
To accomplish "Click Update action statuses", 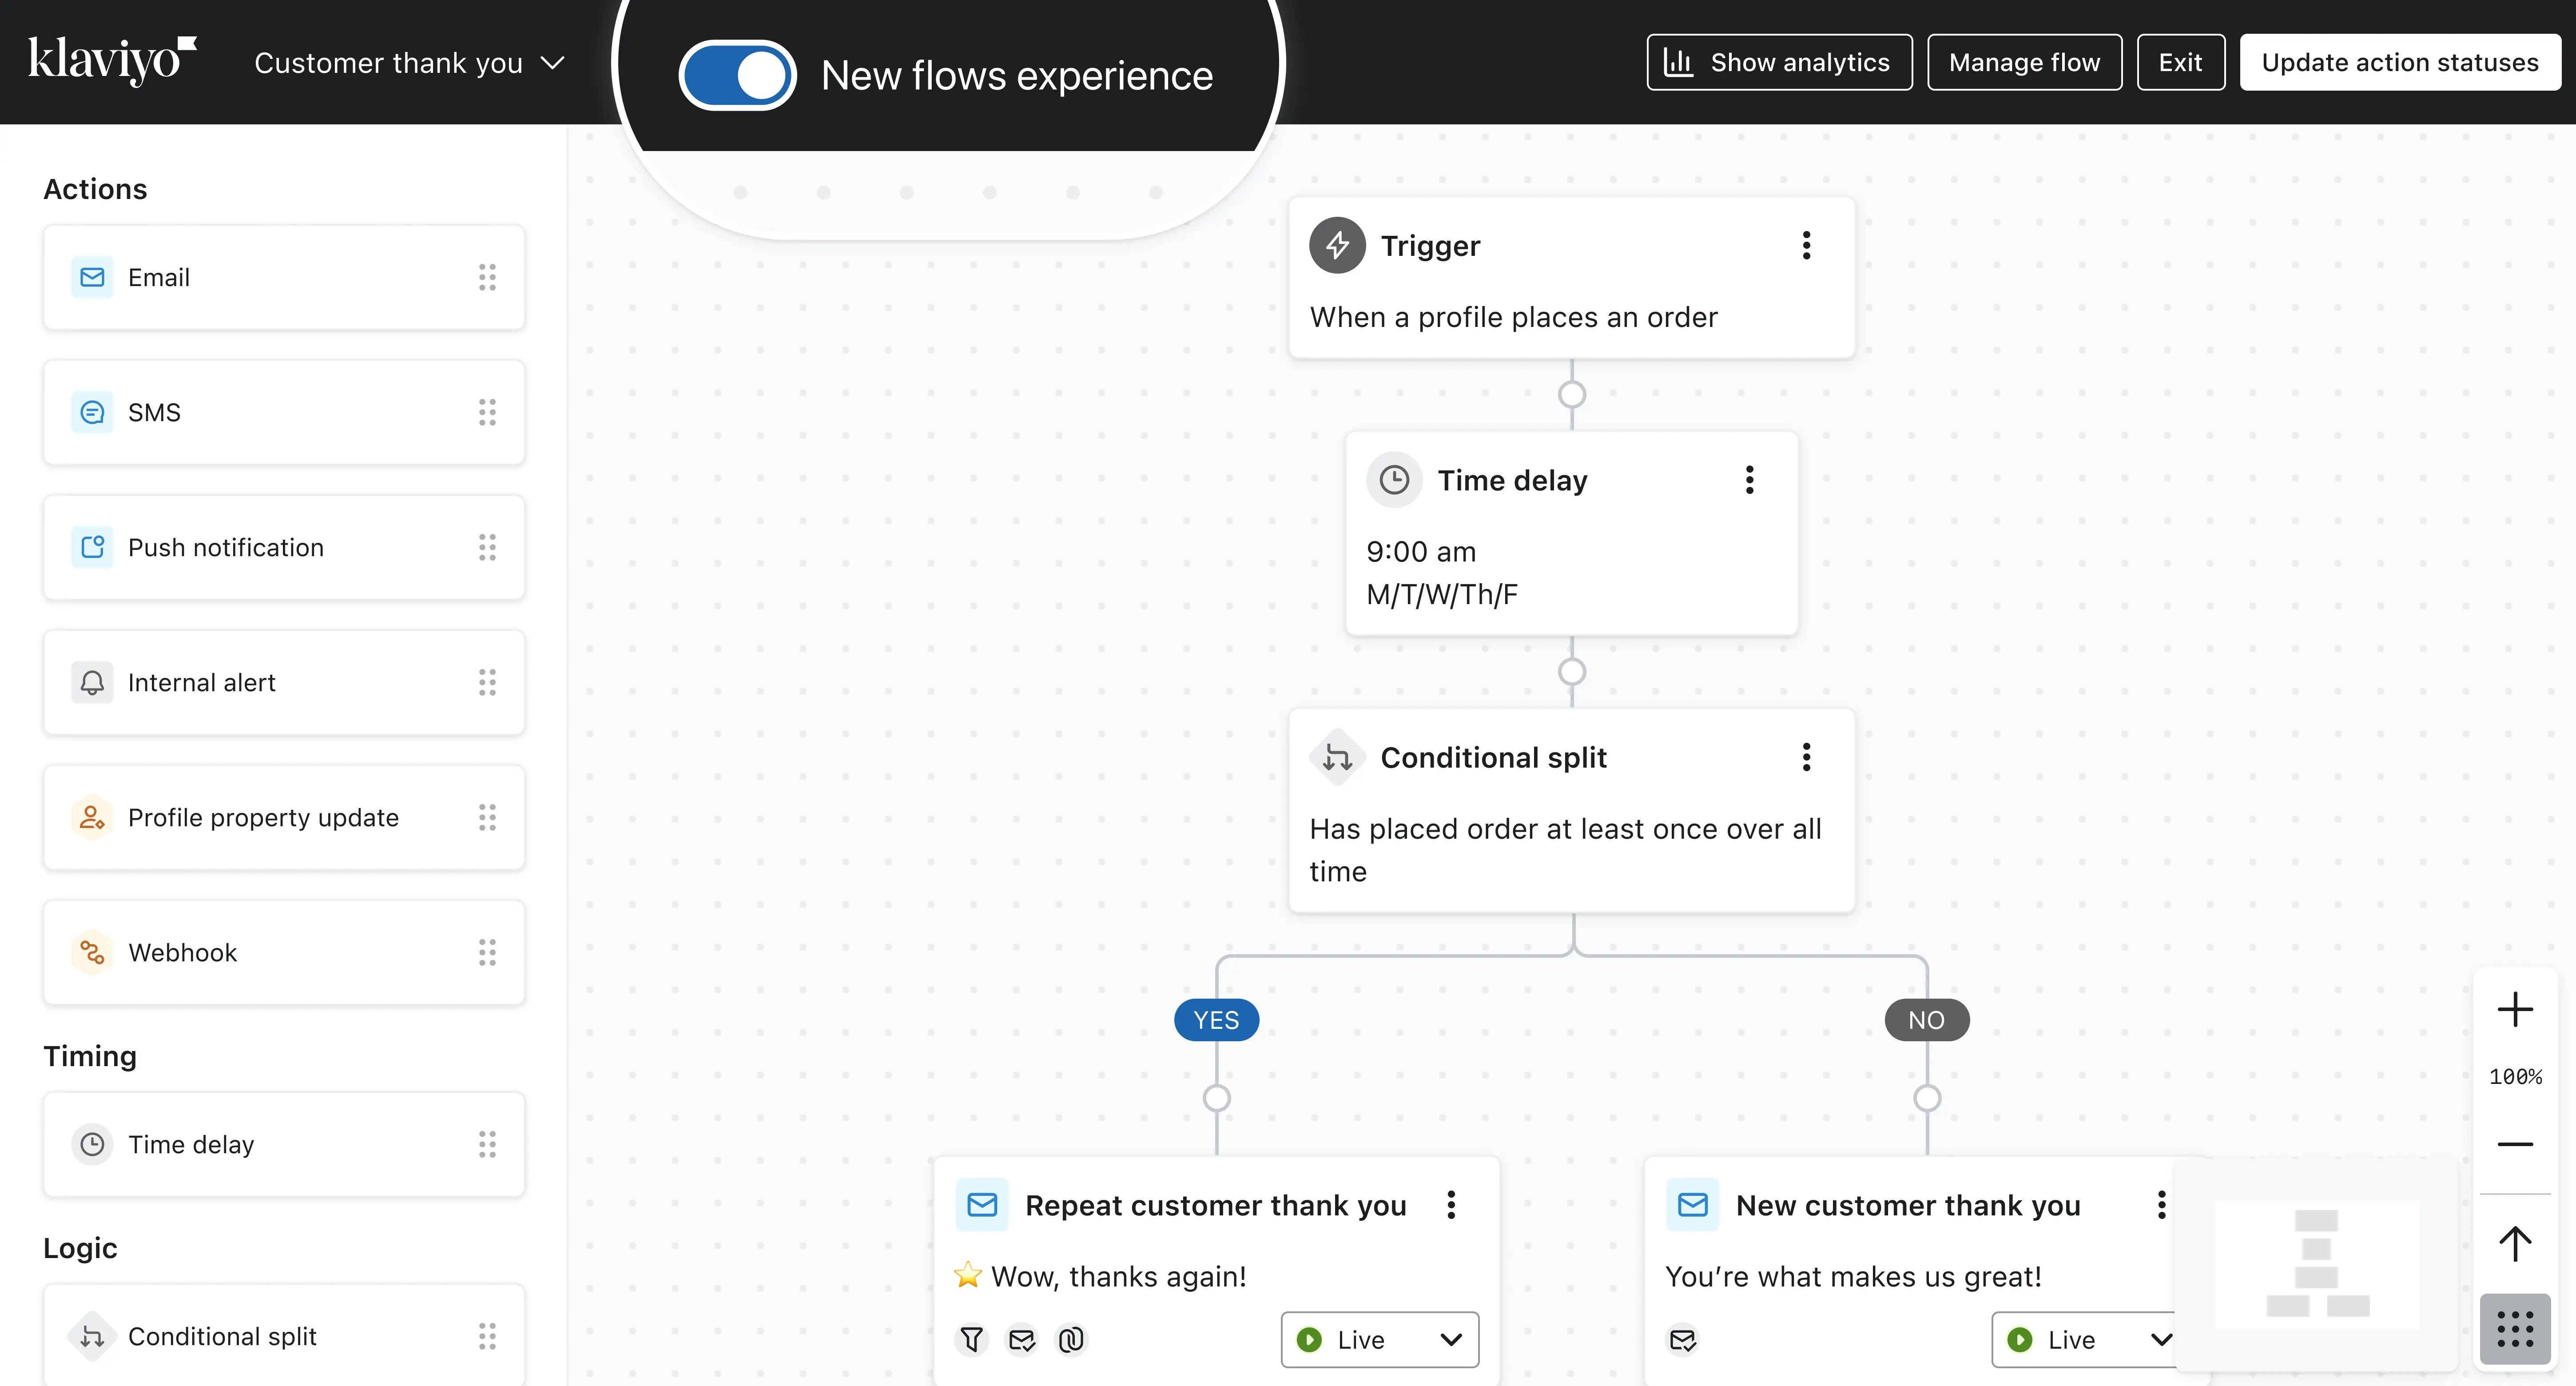I will tap(2399, 63).
